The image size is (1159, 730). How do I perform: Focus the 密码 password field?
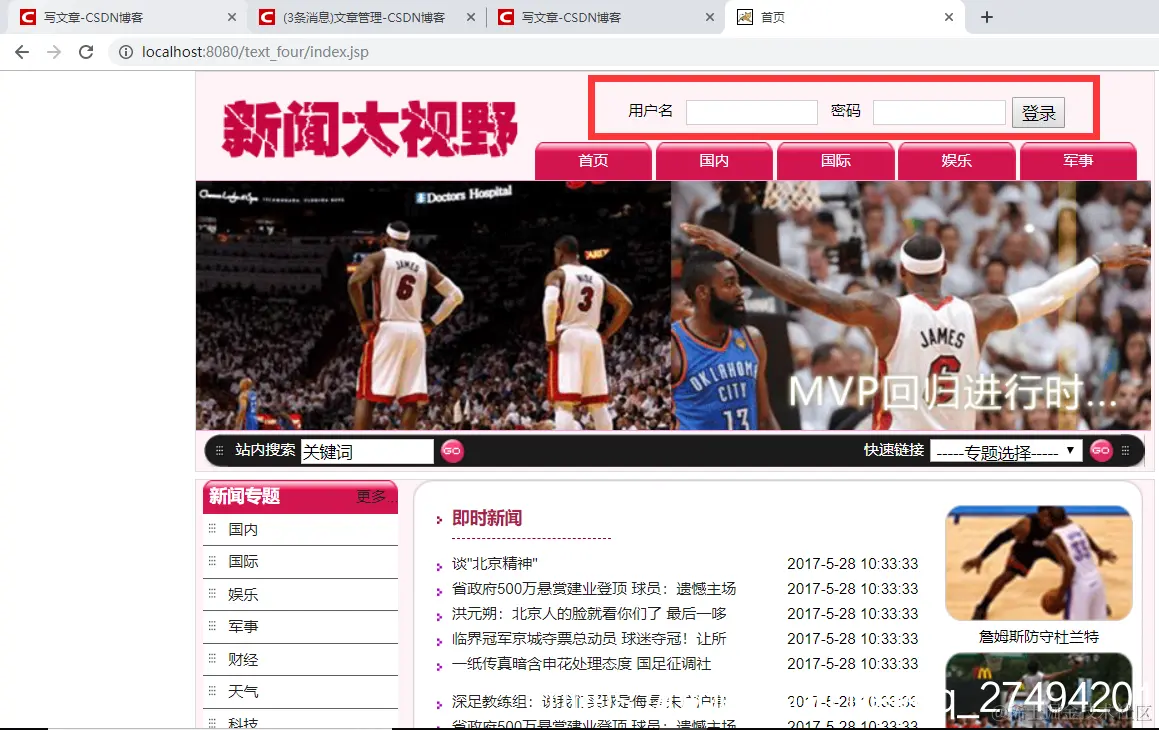tap(939, 112)
